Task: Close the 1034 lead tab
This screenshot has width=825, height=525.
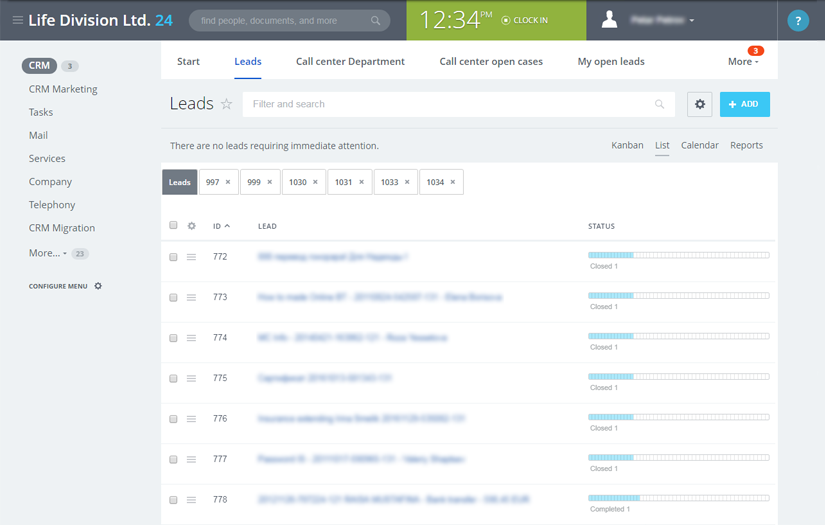Action: pos(452,182)
